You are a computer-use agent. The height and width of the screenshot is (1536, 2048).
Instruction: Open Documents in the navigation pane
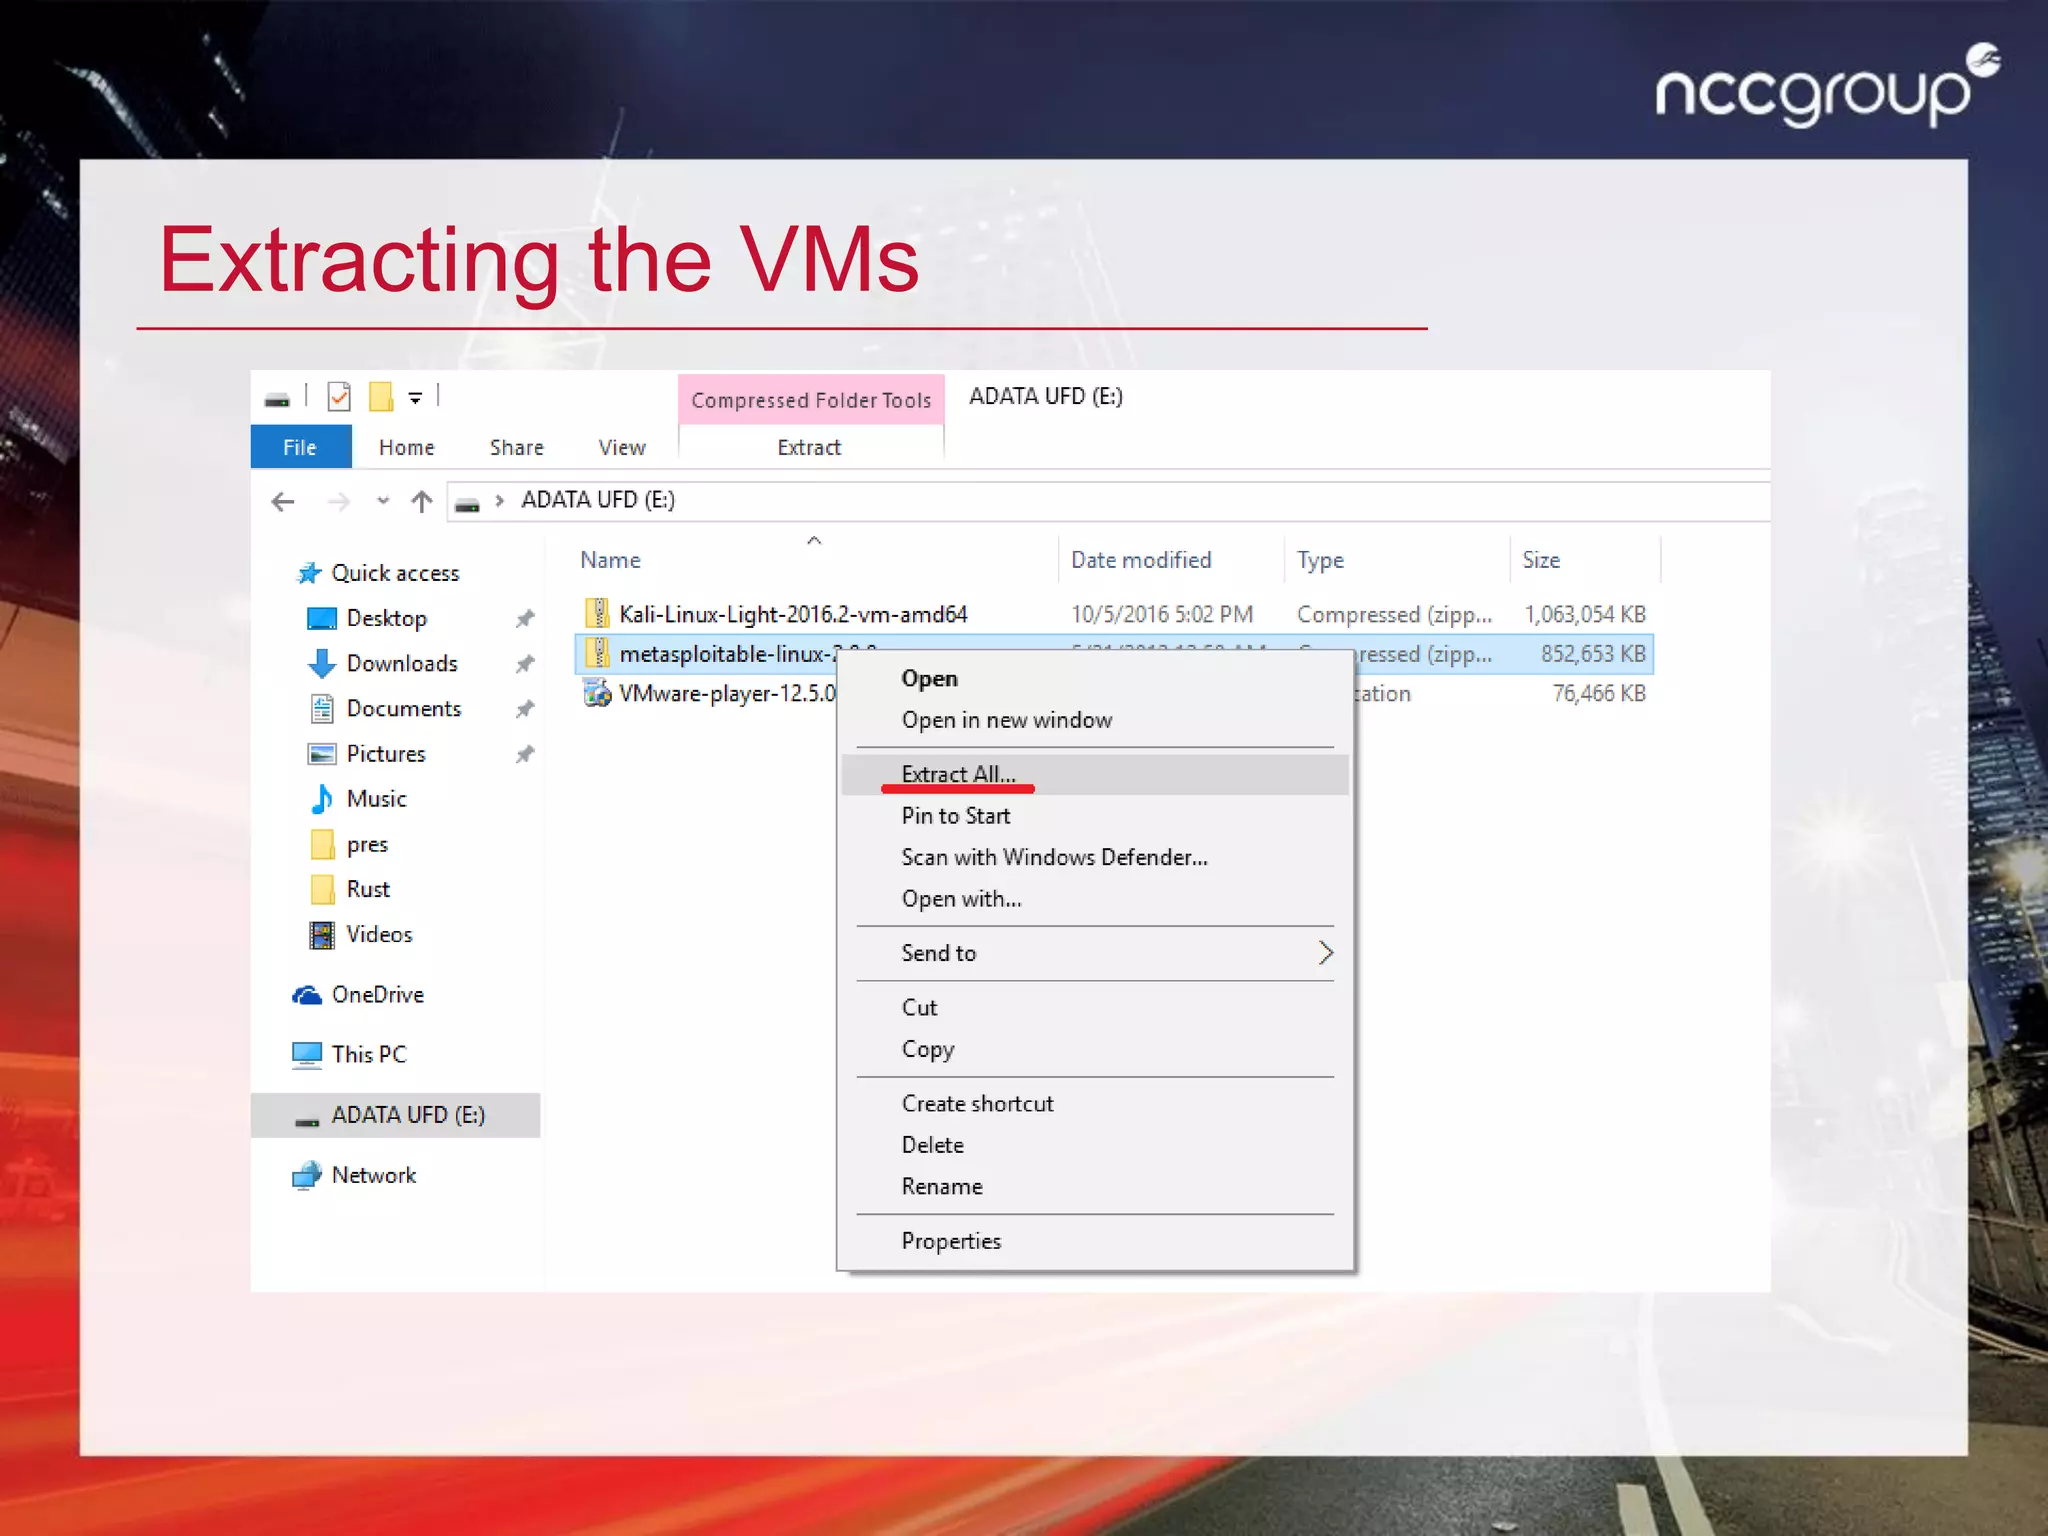(x=404, y=708)
